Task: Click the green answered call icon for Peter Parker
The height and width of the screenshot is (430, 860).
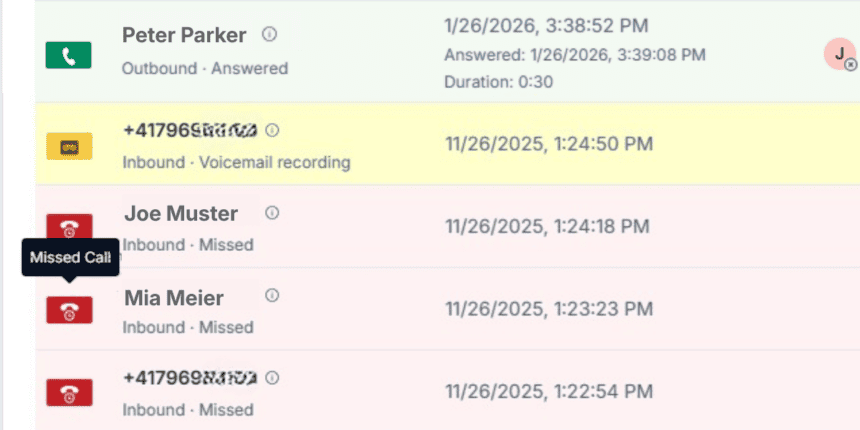Action: tap(69, 55)
